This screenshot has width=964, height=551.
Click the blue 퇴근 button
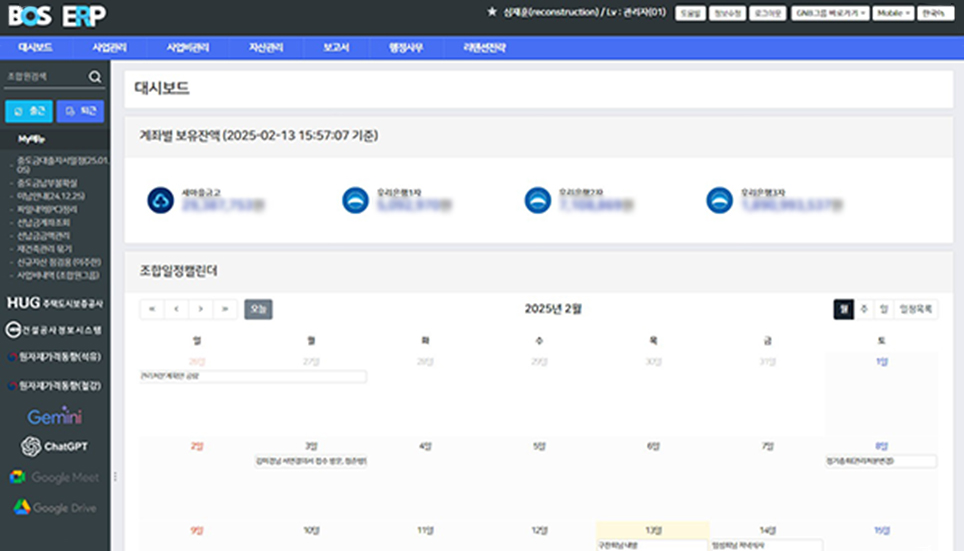point(80,111)
